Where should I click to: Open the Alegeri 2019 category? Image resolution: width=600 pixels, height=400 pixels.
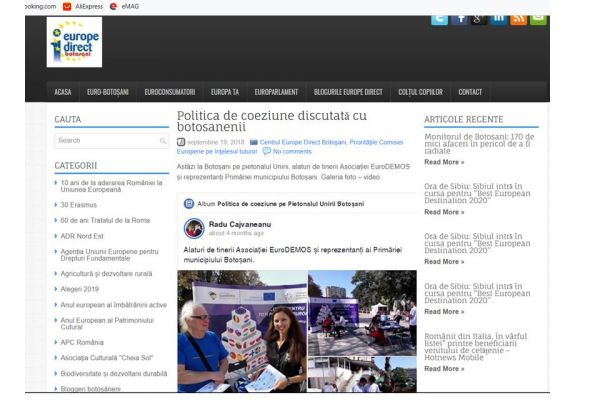[80, 289]
